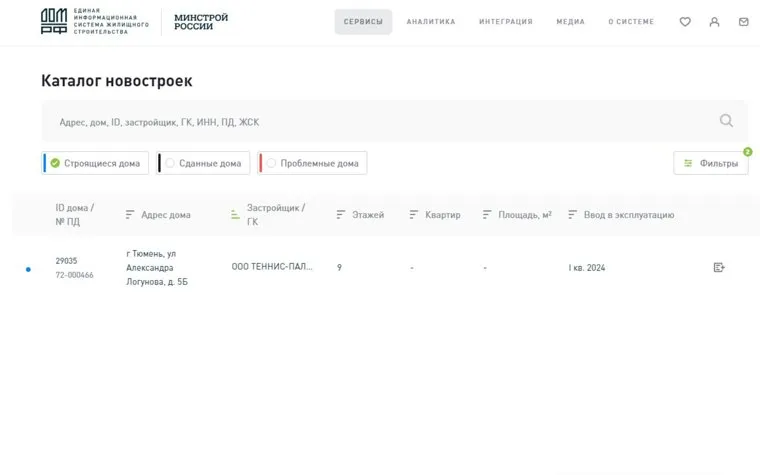
Task: Open the Сервисы menu
Action: click(x=363, y=22)
